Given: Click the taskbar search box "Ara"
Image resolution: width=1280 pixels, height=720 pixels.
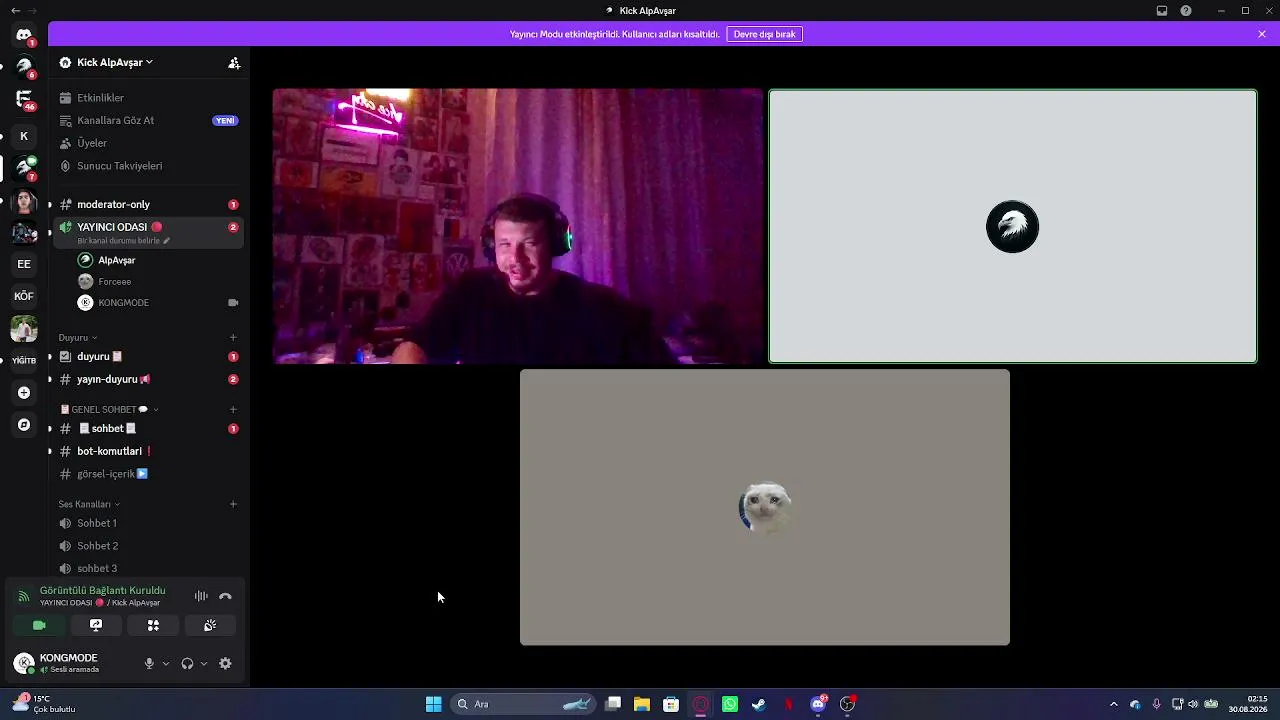Looking at the screenshot, I should tap(523, 704).
